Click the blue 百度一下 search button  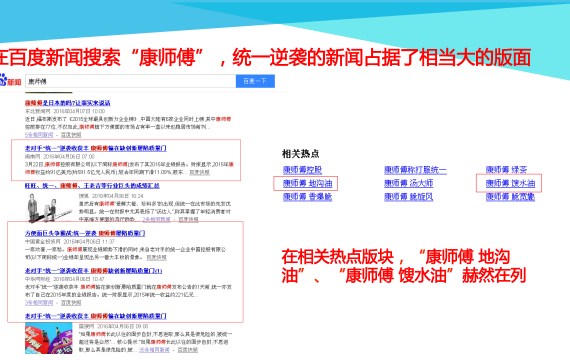tap(255, 81)
